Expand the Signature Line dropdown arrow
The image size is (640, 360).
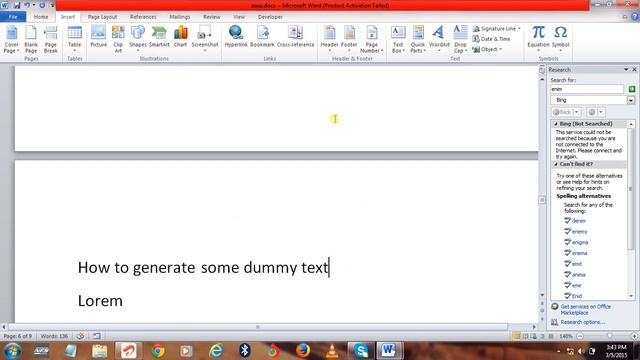pyautogui.click(x=519, y=29)
